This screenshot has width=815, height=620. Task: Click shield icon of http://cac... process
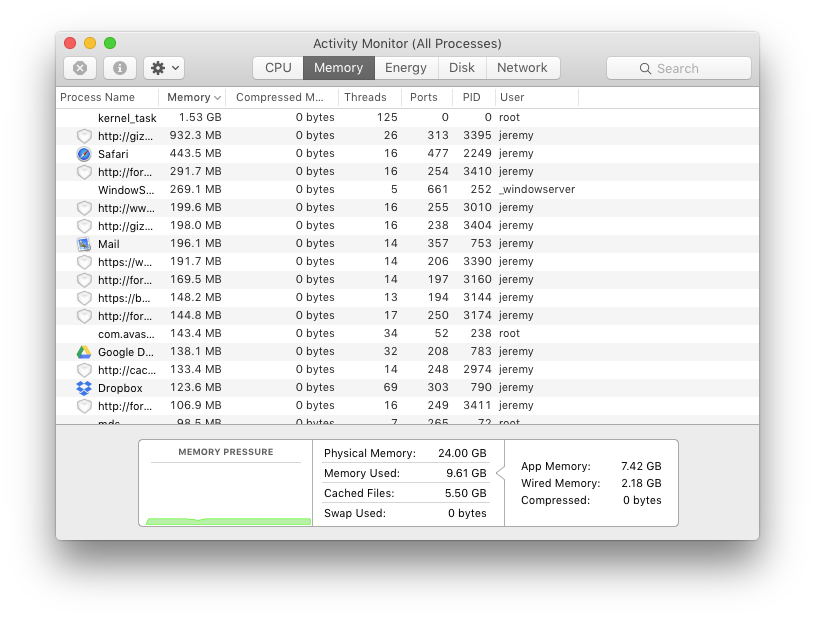[x=84, y=370]
